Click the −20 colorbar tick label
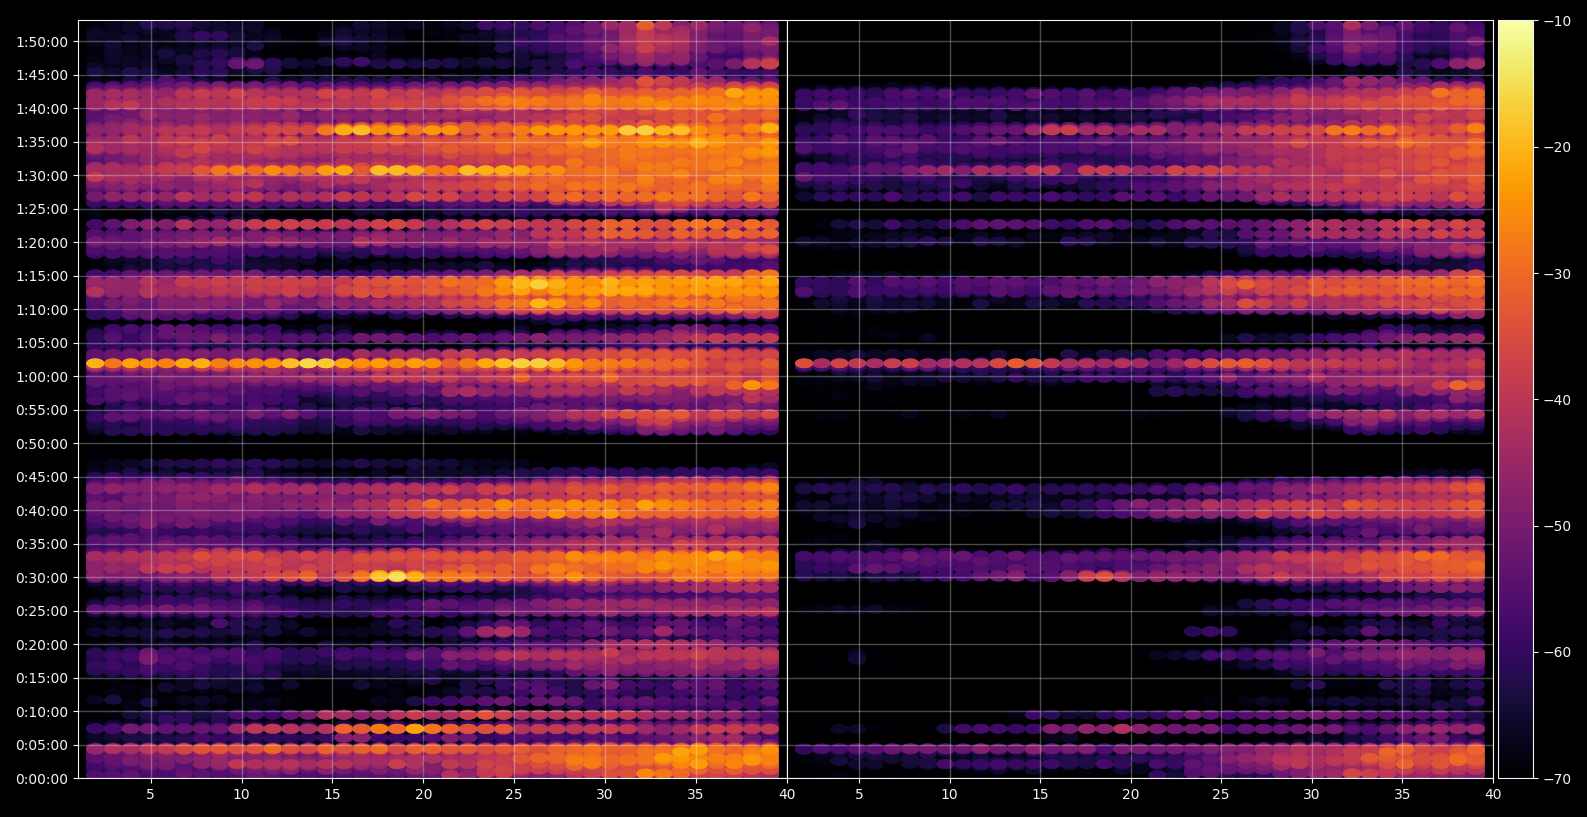This screenshot has width=1587, height=817. [x=1557, y=147]
